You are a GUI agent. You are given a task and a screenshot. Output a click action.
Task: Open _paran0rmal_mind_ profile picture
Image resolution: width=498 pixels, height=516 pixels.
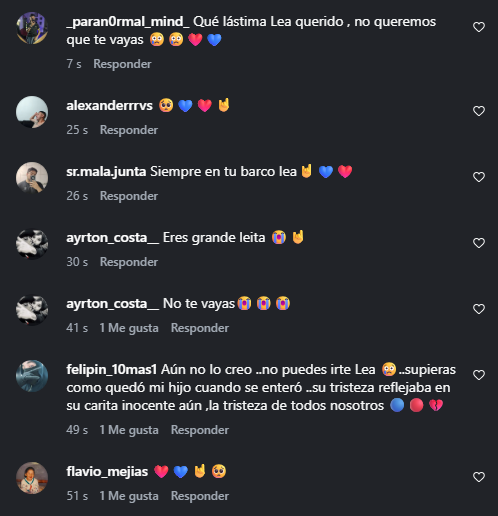(32, 28)
